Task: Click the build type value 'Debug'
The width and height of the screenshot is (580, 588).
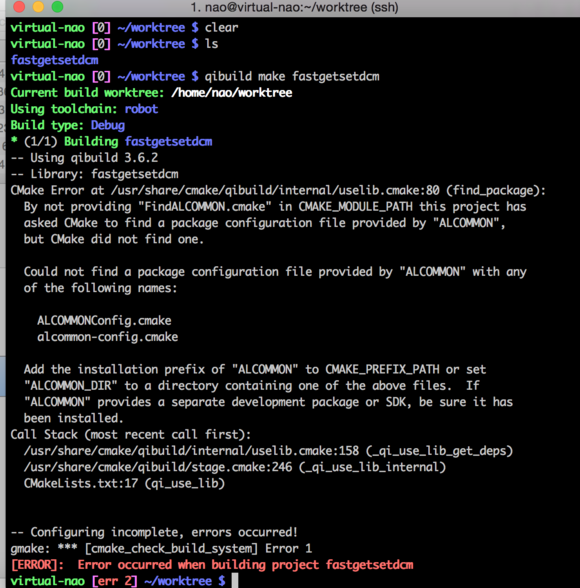Action: click(108, 125)
